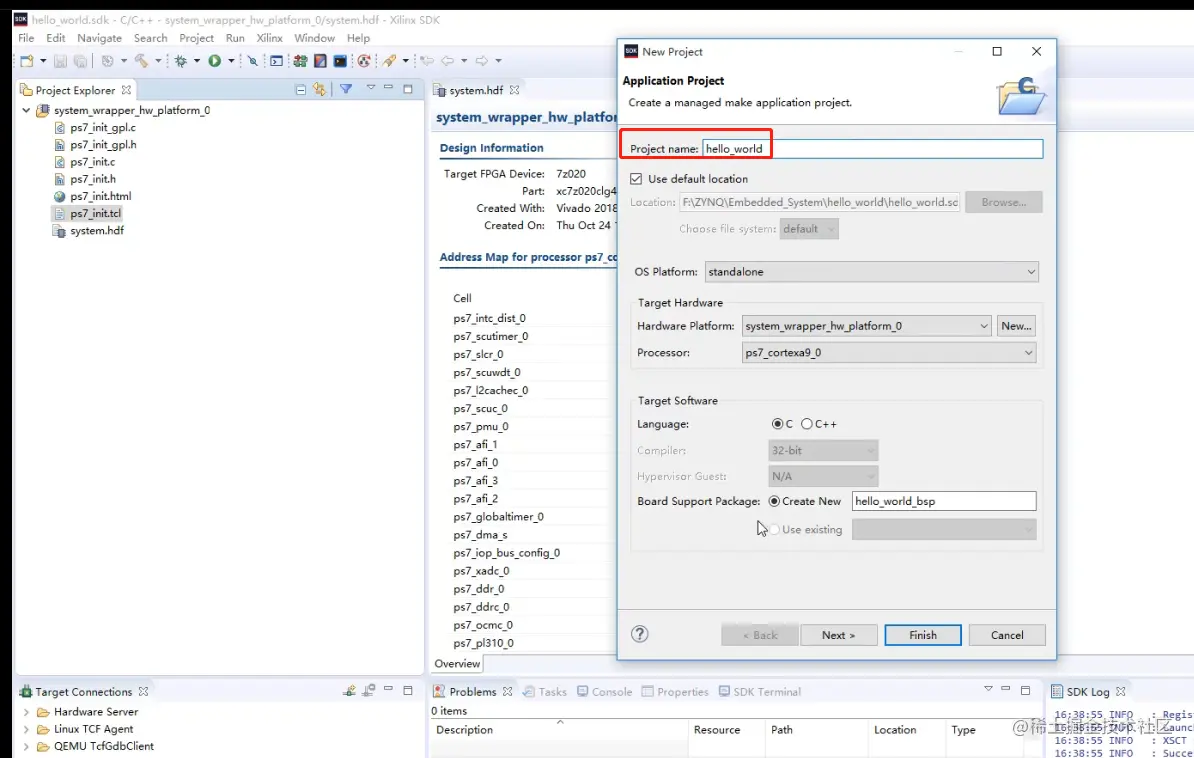
Task: Click the Back navigation arrow icon in toolbar
Action: 447,61
